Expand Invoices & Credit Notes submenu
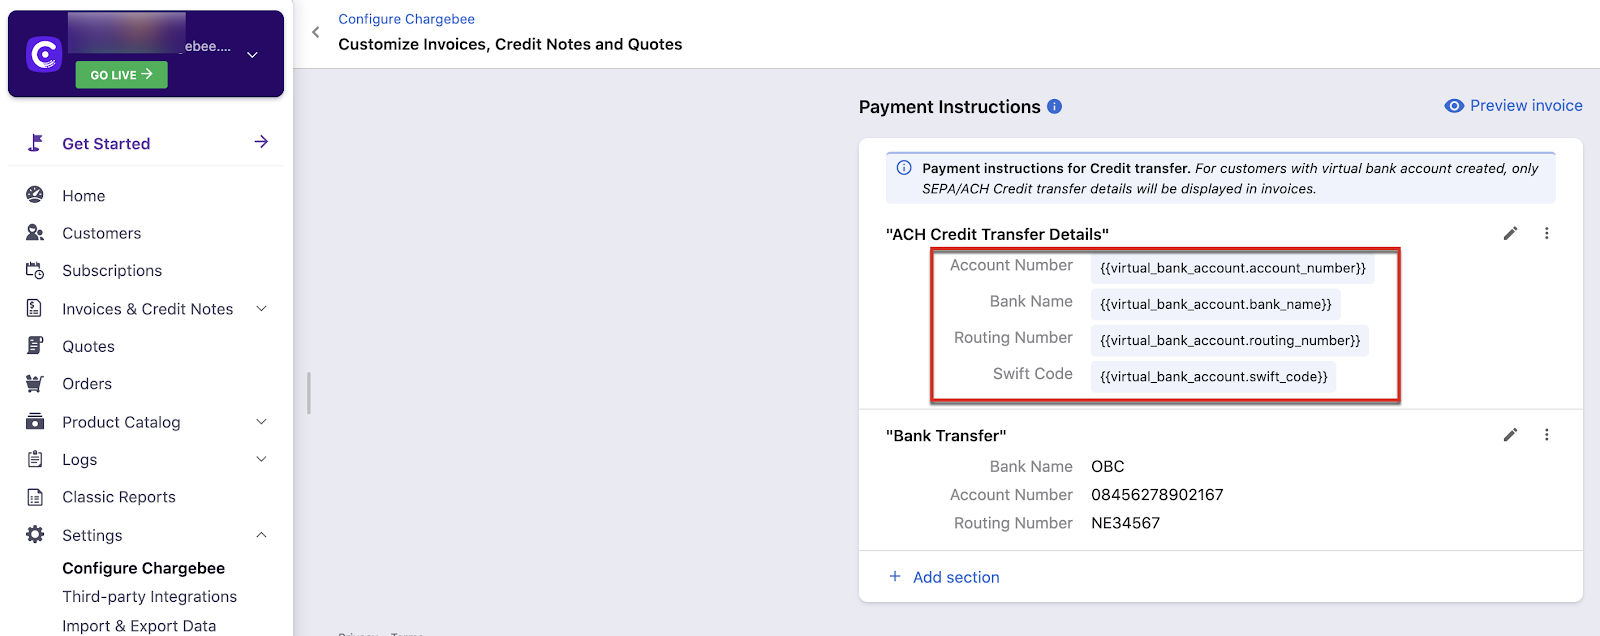 tap(261, 309)
